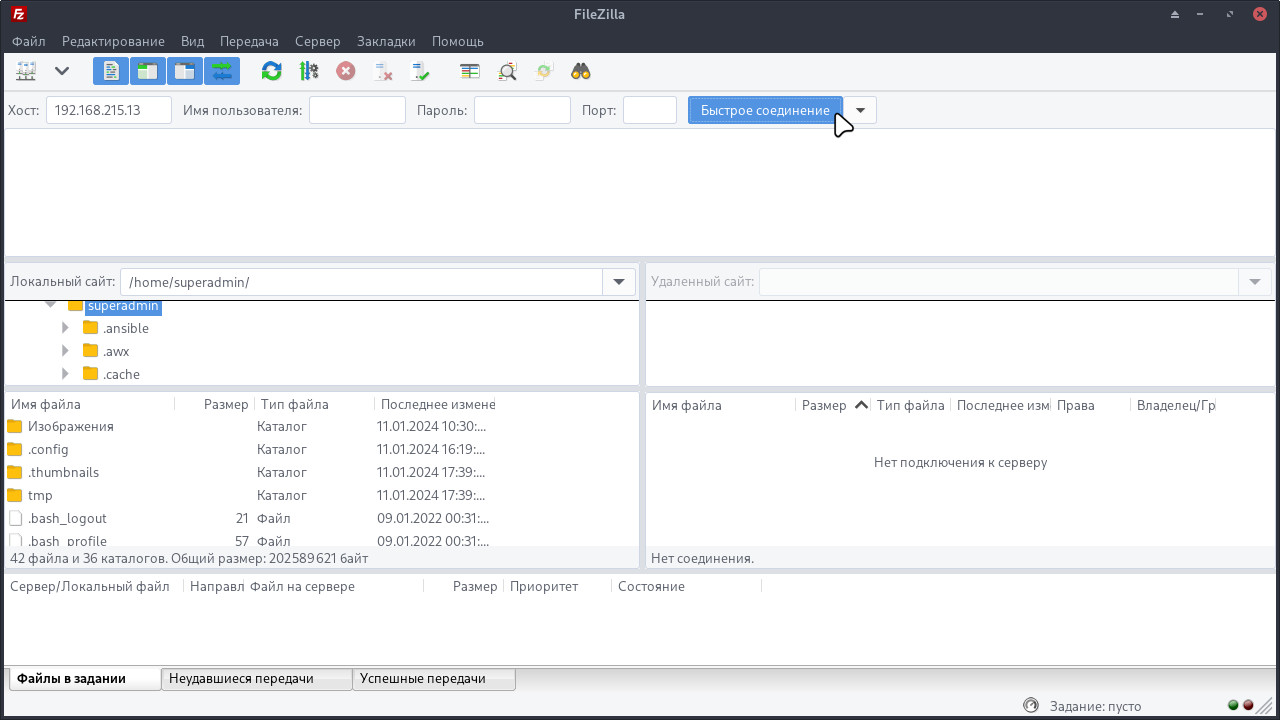Open the Передача menu
The height and width of the screenshot is (720, 1280).
tap(249, 41)
